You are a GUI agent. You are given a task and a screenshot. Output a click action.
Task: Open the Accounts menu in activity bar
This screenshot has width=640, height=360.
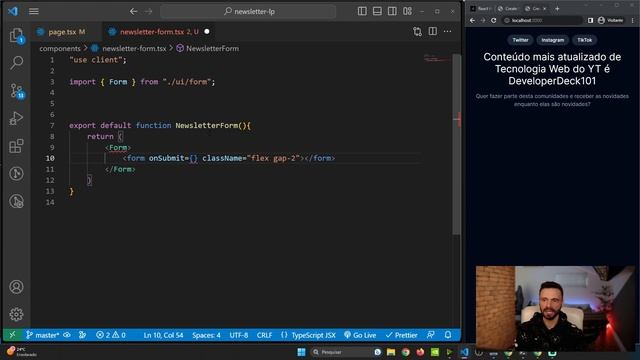pos(16,287)
